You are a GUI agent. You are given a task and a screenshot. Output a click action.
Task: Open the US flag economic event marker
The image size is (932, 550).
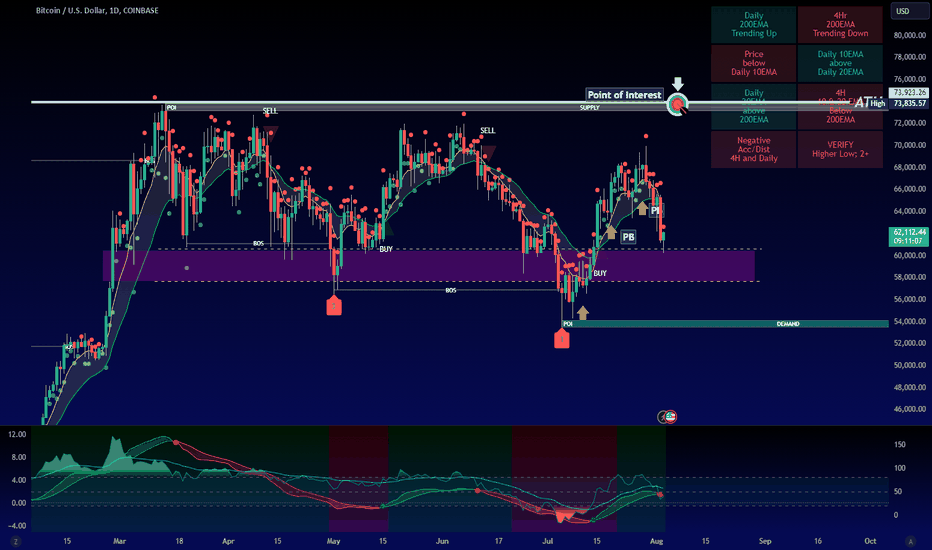coord(671,417)
